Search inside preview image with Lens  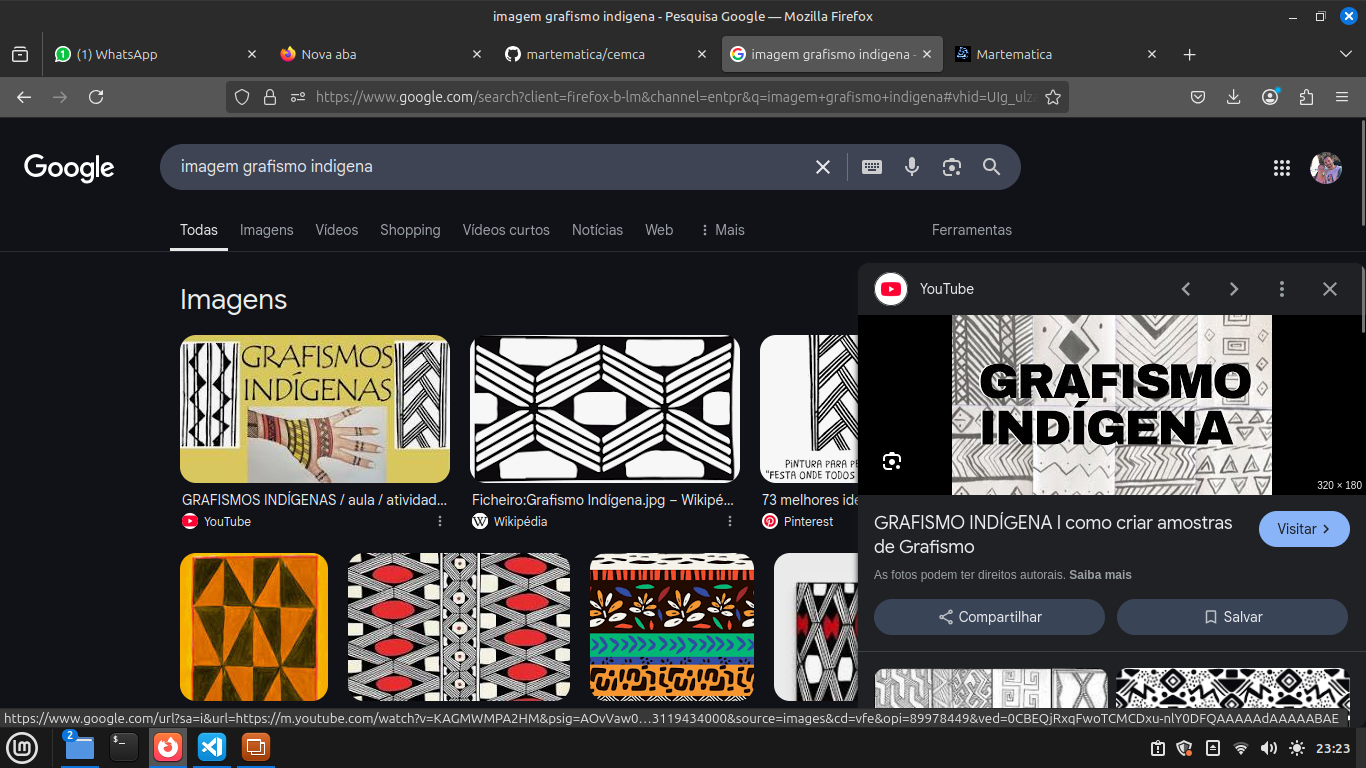[x=892, y=461]
